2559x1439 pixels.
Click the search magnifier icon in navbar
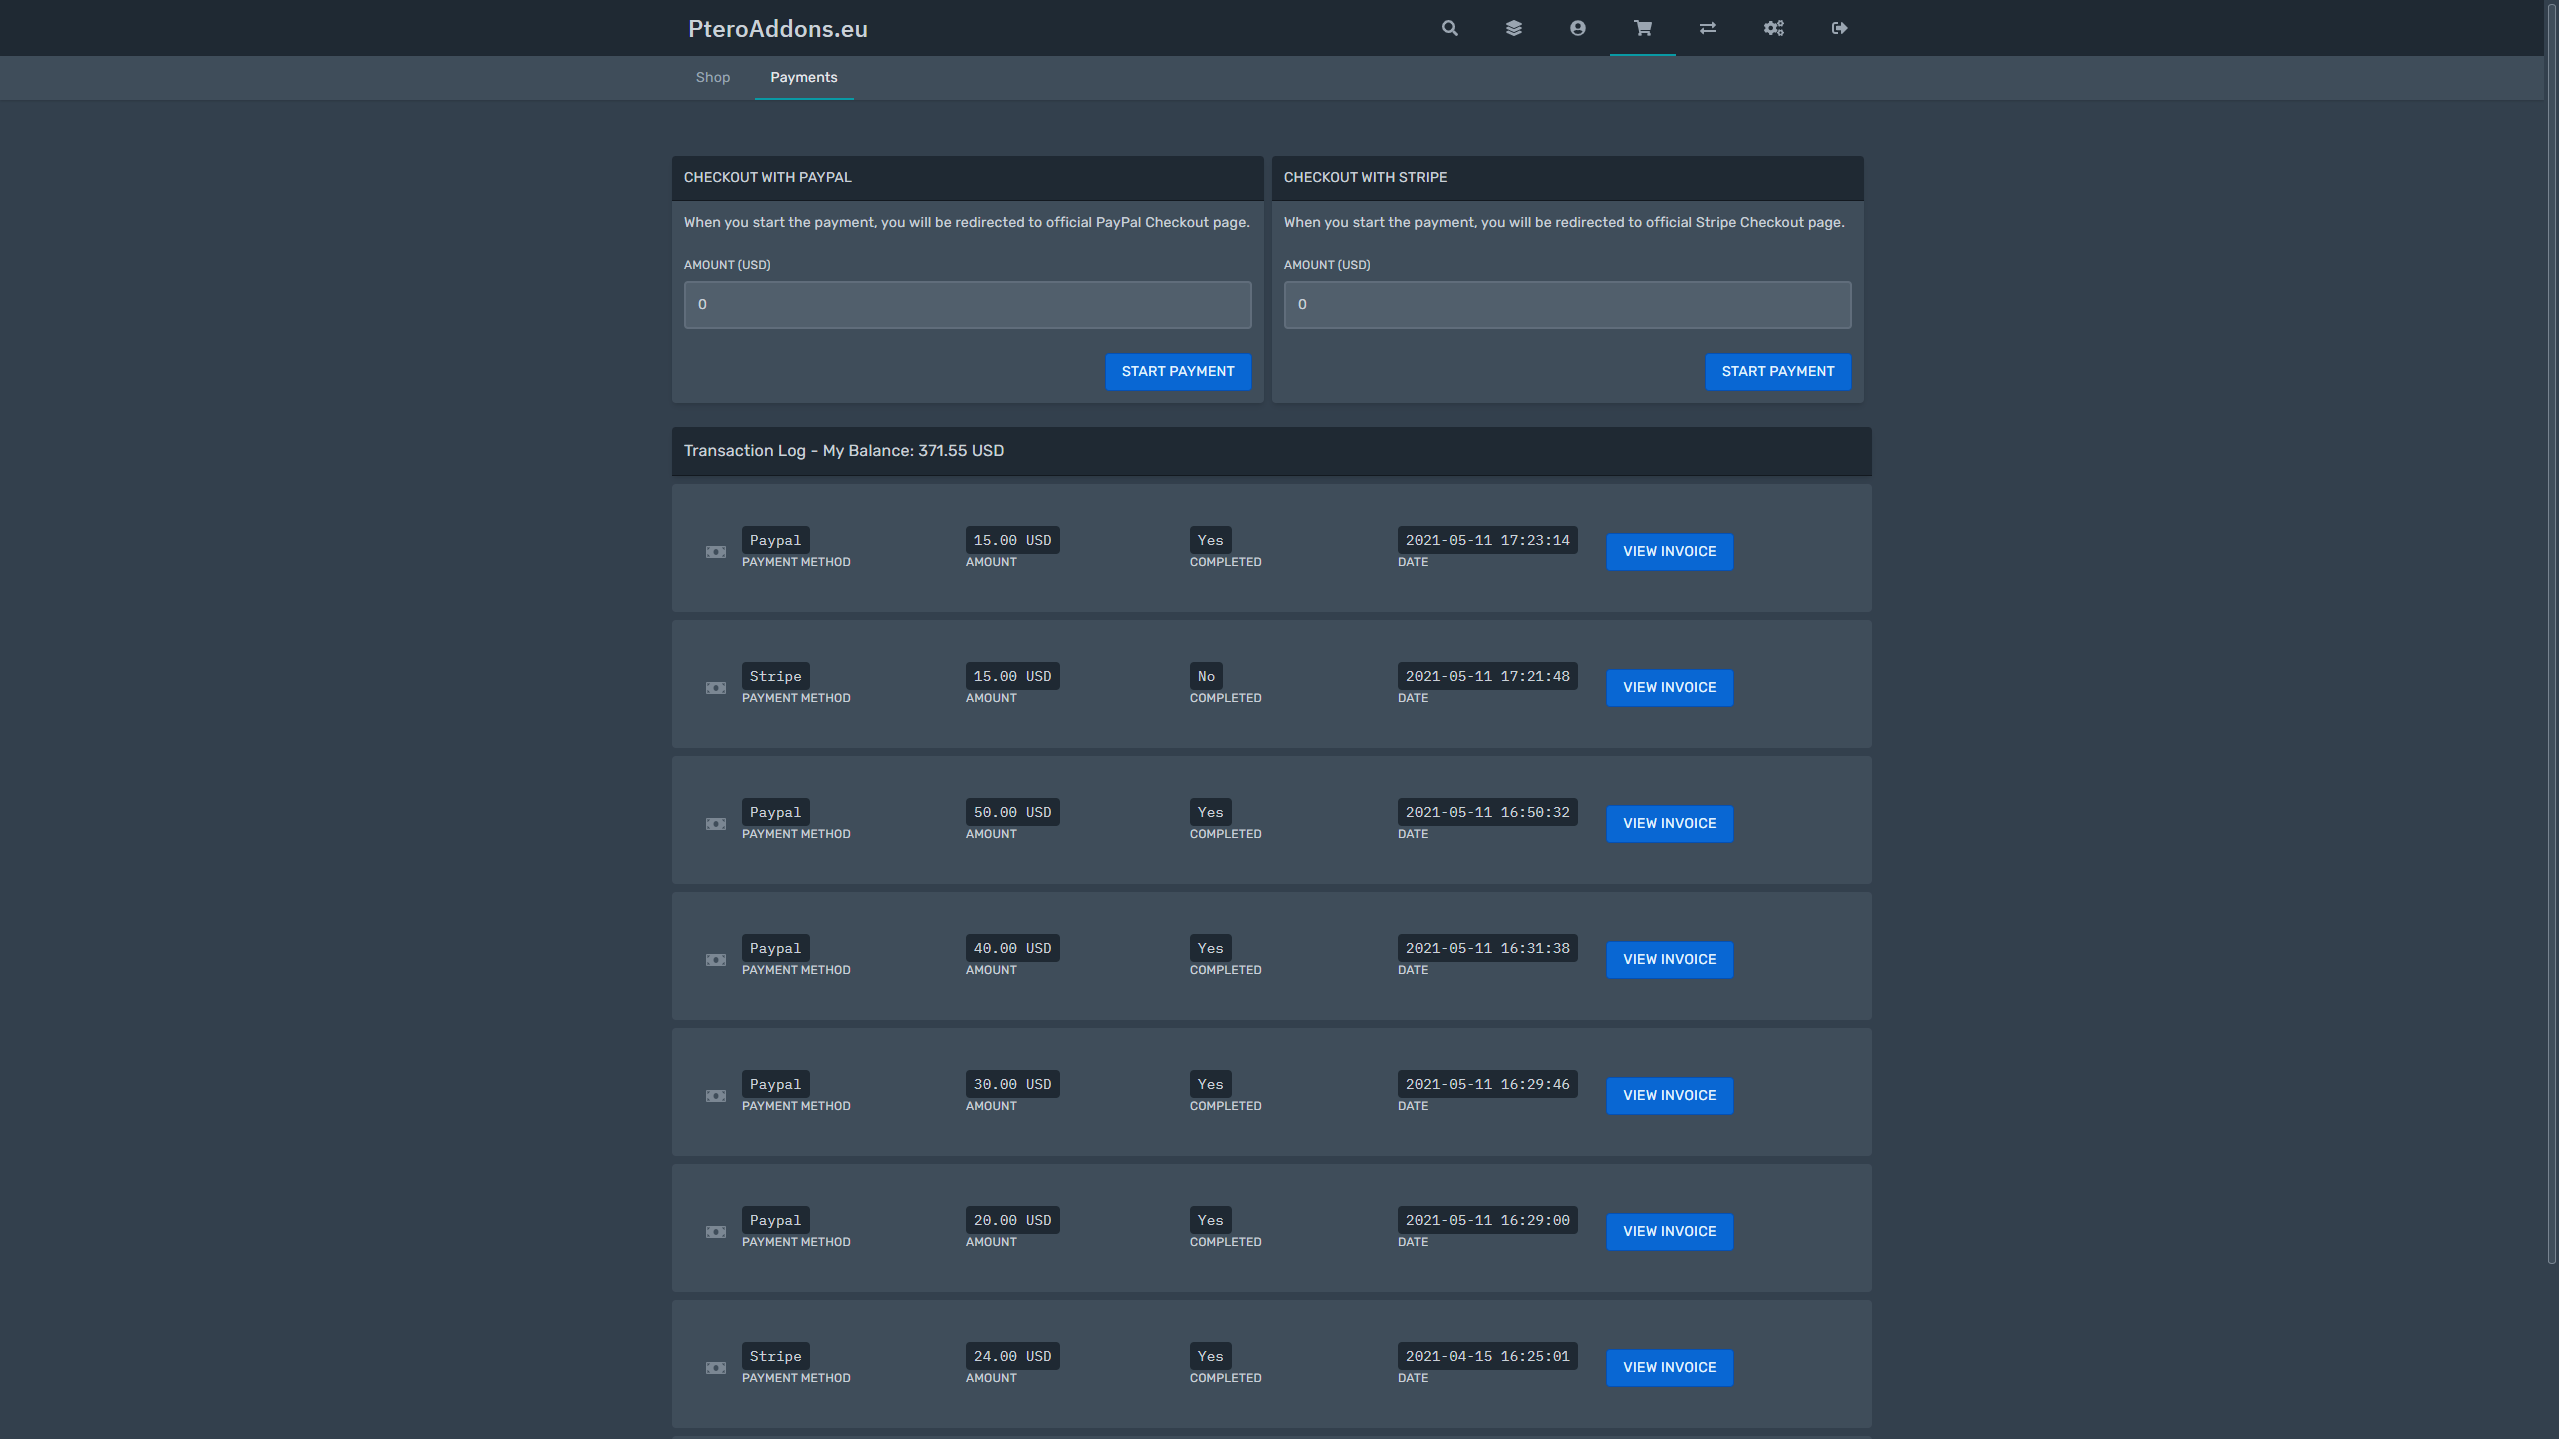coord(1449,28)
